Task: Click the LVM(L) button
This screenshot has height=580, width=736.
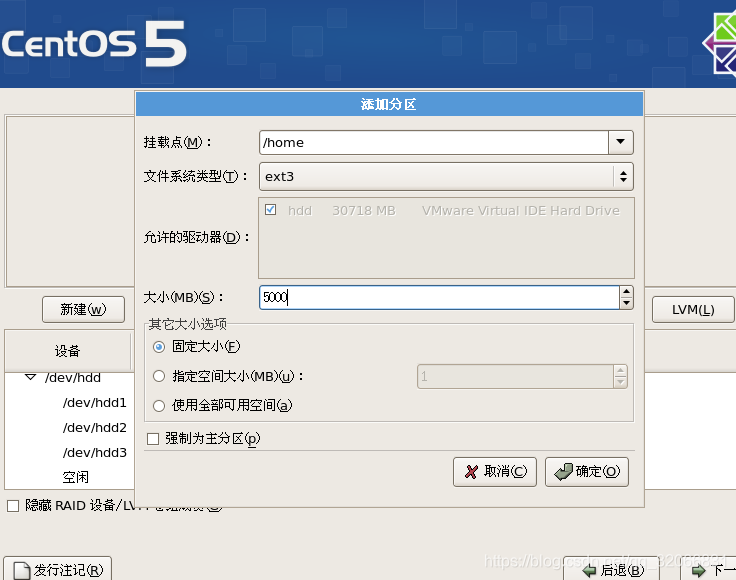Action: click(x=693, y=309)
